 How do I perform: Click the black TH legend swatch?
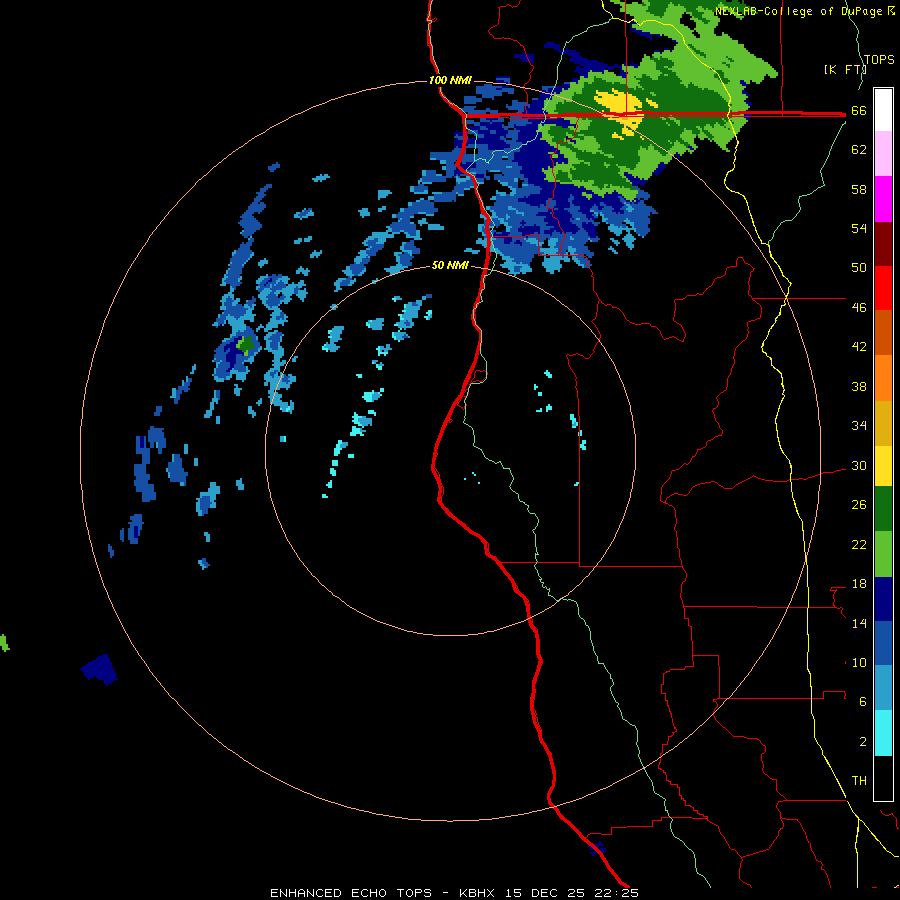click(883, 778)
